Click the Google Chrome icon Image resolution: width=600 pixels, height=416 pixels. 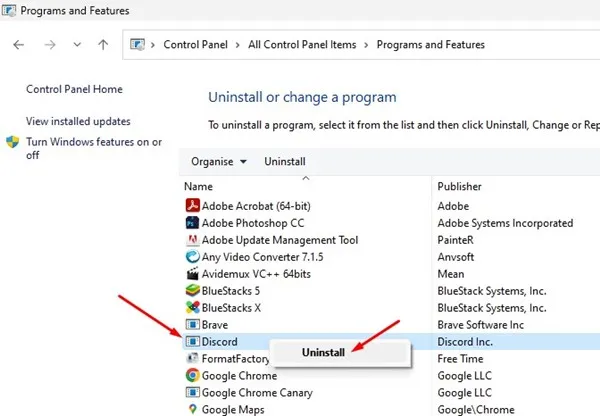point(192,375)
